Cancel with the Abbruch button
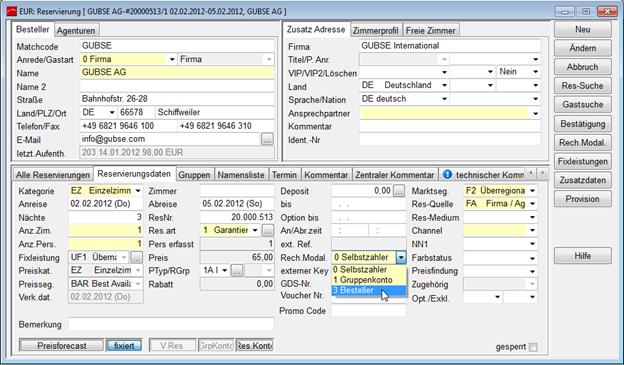 click(x=583, y=67)
